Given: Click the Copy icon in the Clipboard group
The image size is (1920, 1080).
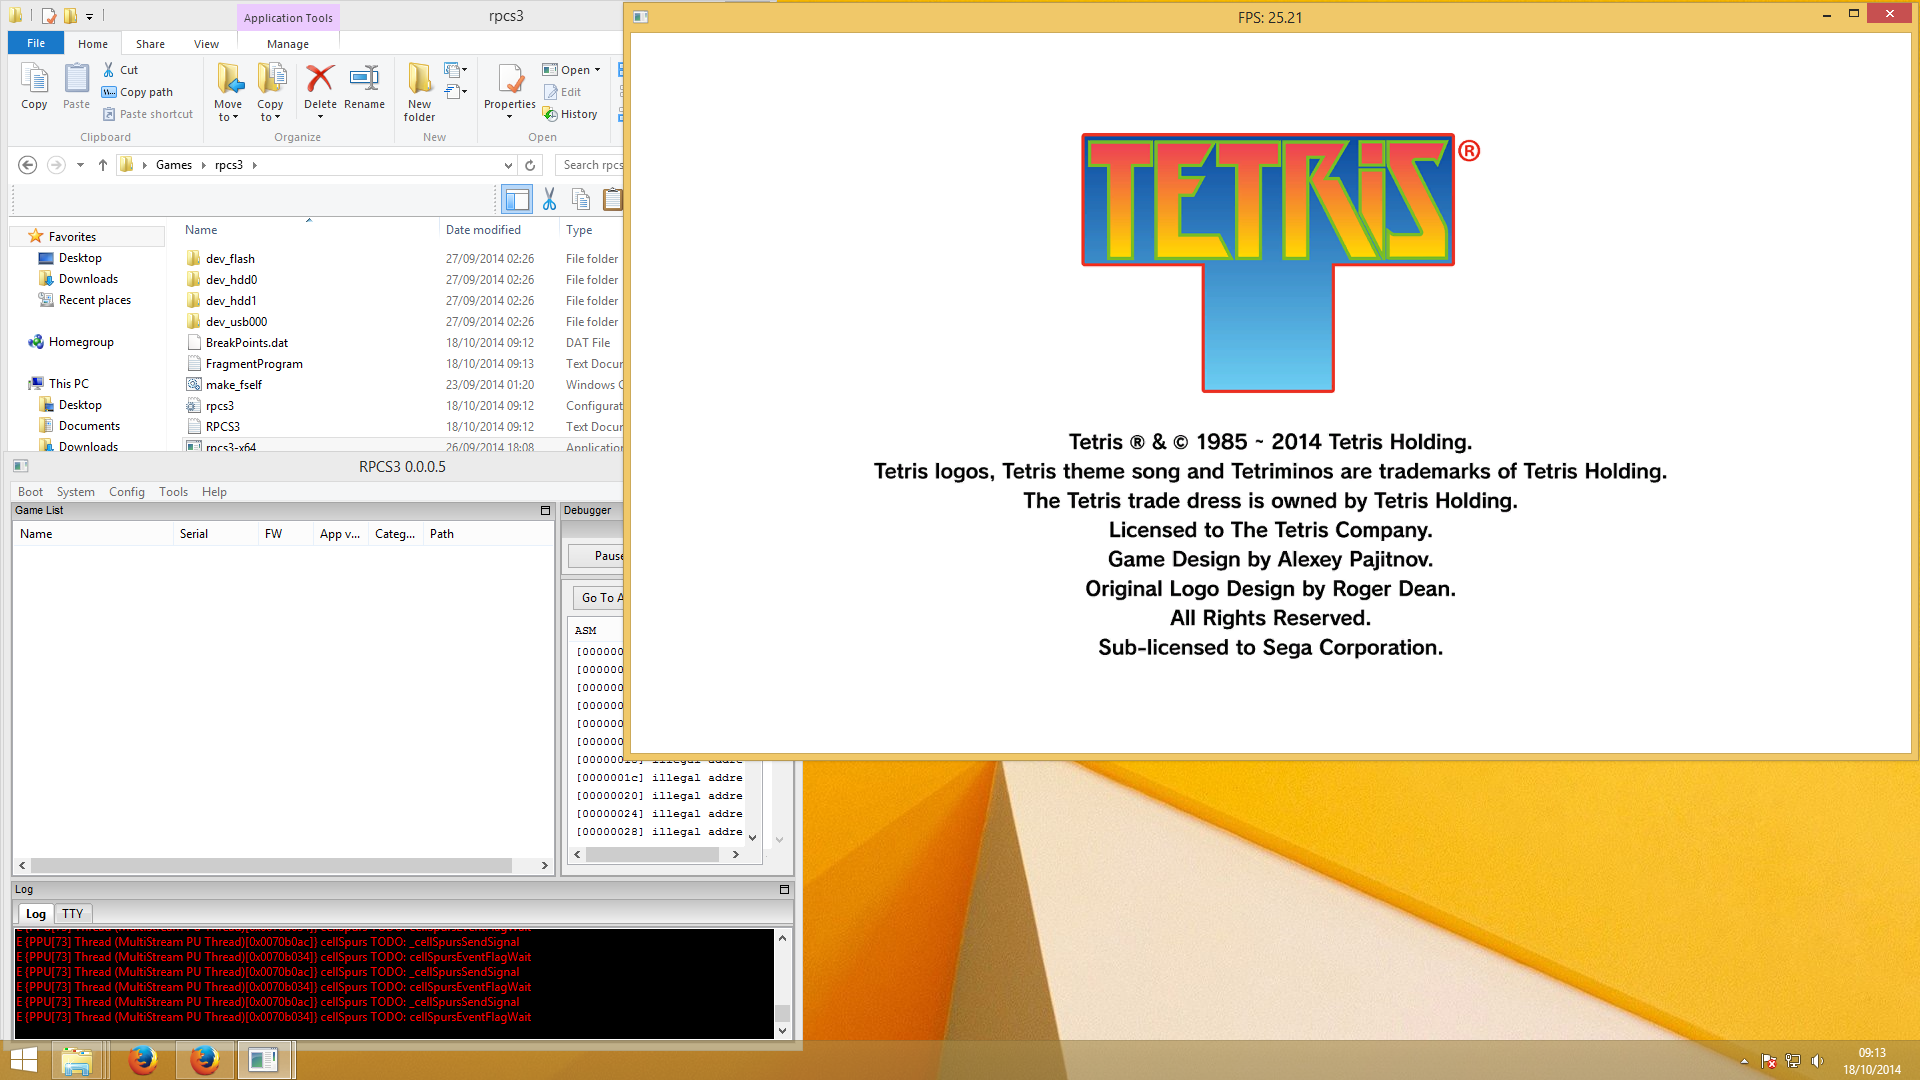Looking at the screenshot, I should [x=34, y=86].
